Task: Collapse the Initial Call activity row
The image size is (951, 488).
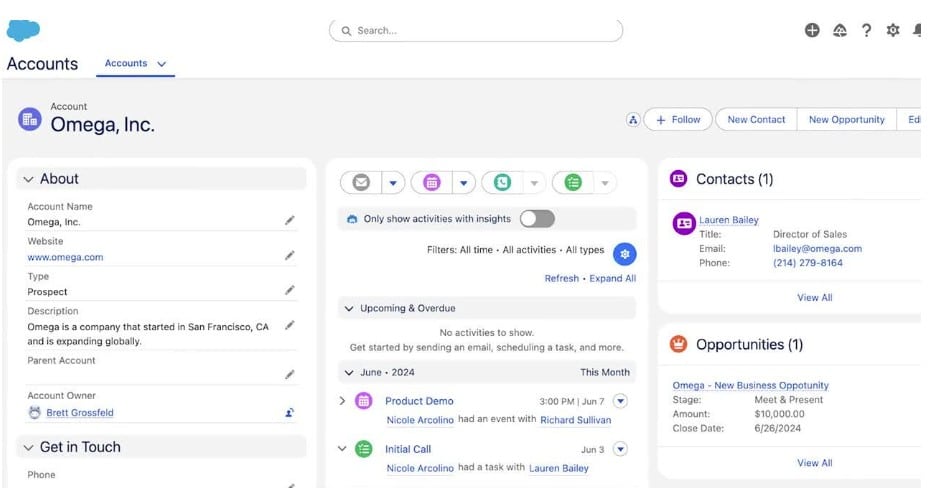Action: [342, 449]
